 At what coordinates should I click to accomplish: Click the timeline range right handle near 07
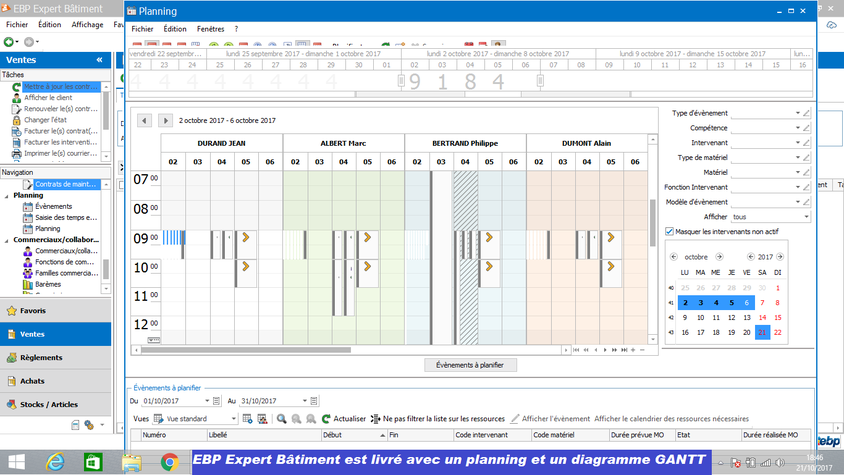[x=540, y=81]
